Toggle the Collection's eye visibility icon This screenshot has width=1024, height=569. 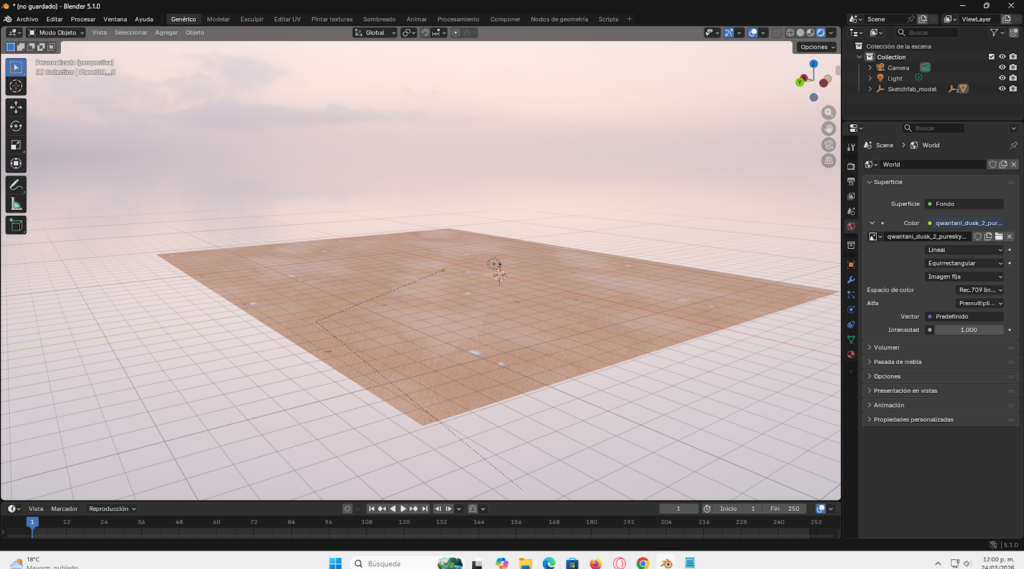1002,57
